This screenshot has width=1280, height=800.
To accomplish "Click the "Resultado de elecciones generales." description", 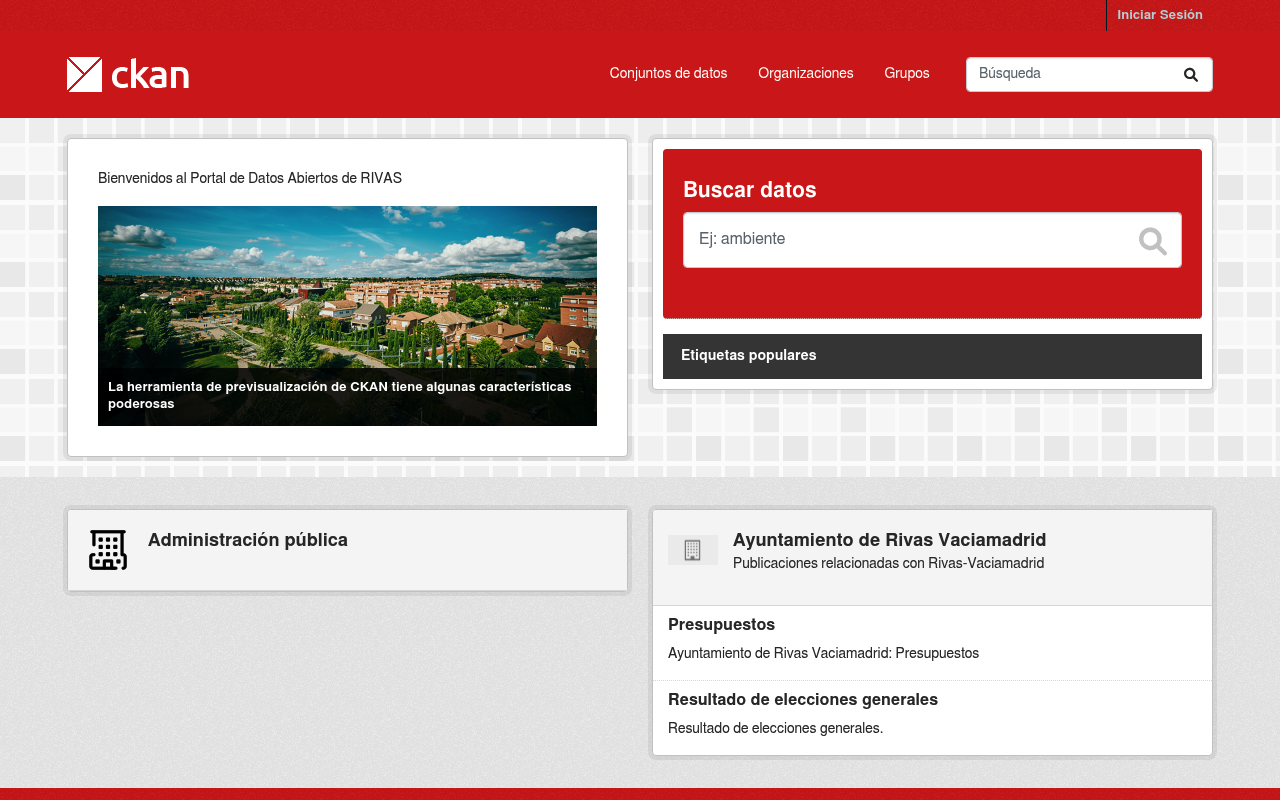I will click(775, 729).
